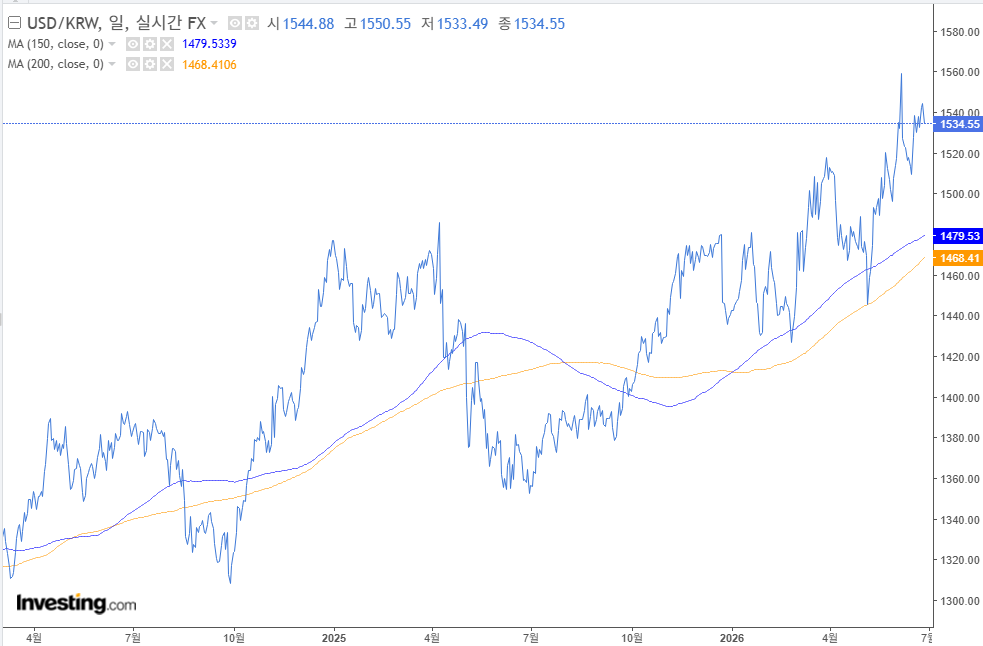Viewport: 983px width, 646px height.
Task: Click the MA (150, close, 0) label
Action: click(x=56, y=44)
